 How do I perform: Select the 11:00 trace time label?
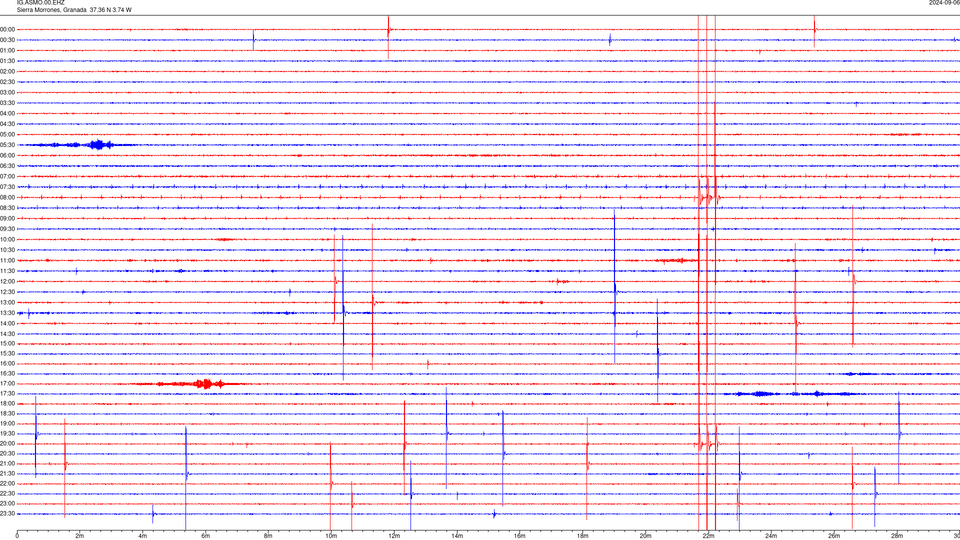point(8,260)
